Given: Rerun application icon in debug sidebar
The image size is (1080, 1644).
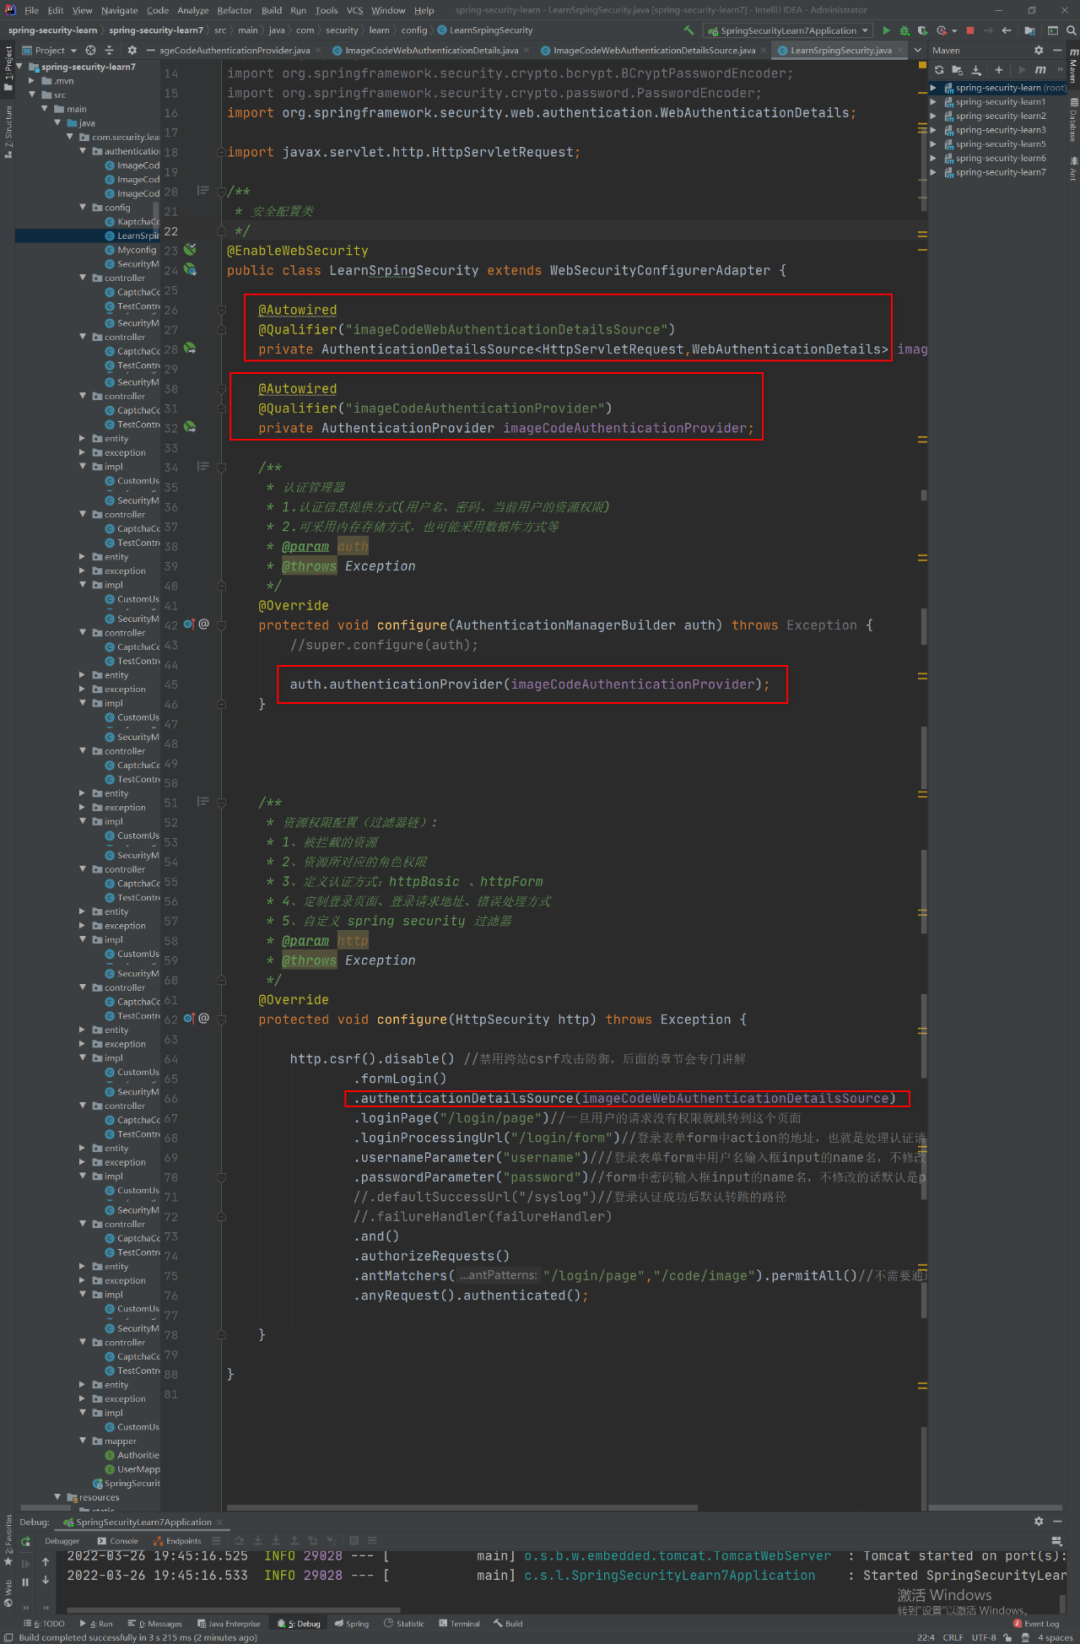Looking at the screenshot, I should tap(26, 1541).
